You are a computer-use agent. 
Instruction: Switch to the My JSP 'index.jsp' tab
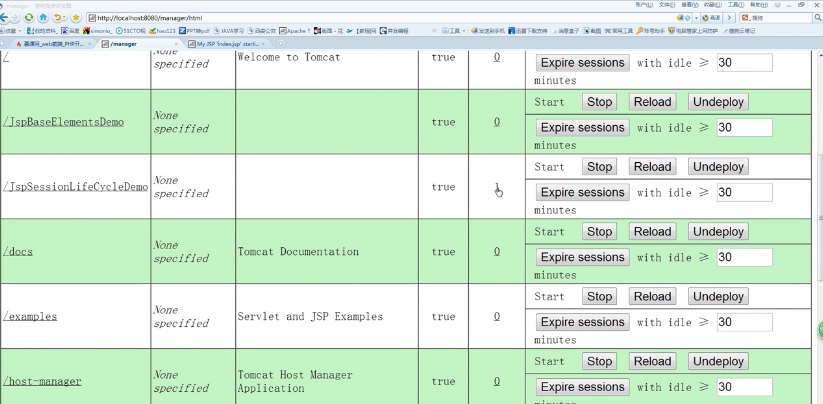[227, 44]
